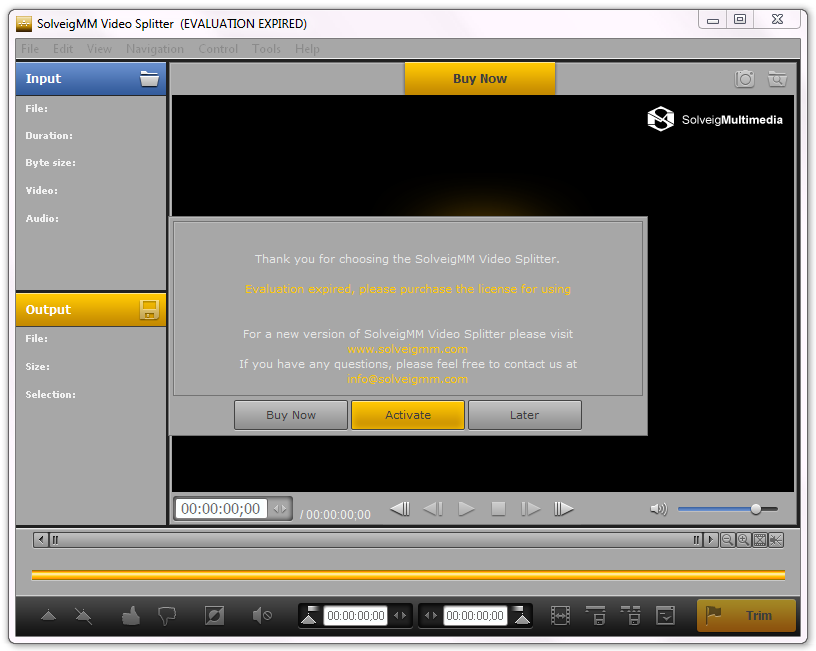Step back one frame
The height and width of the screenshot is (651, 816).
[x=433, y=508]
